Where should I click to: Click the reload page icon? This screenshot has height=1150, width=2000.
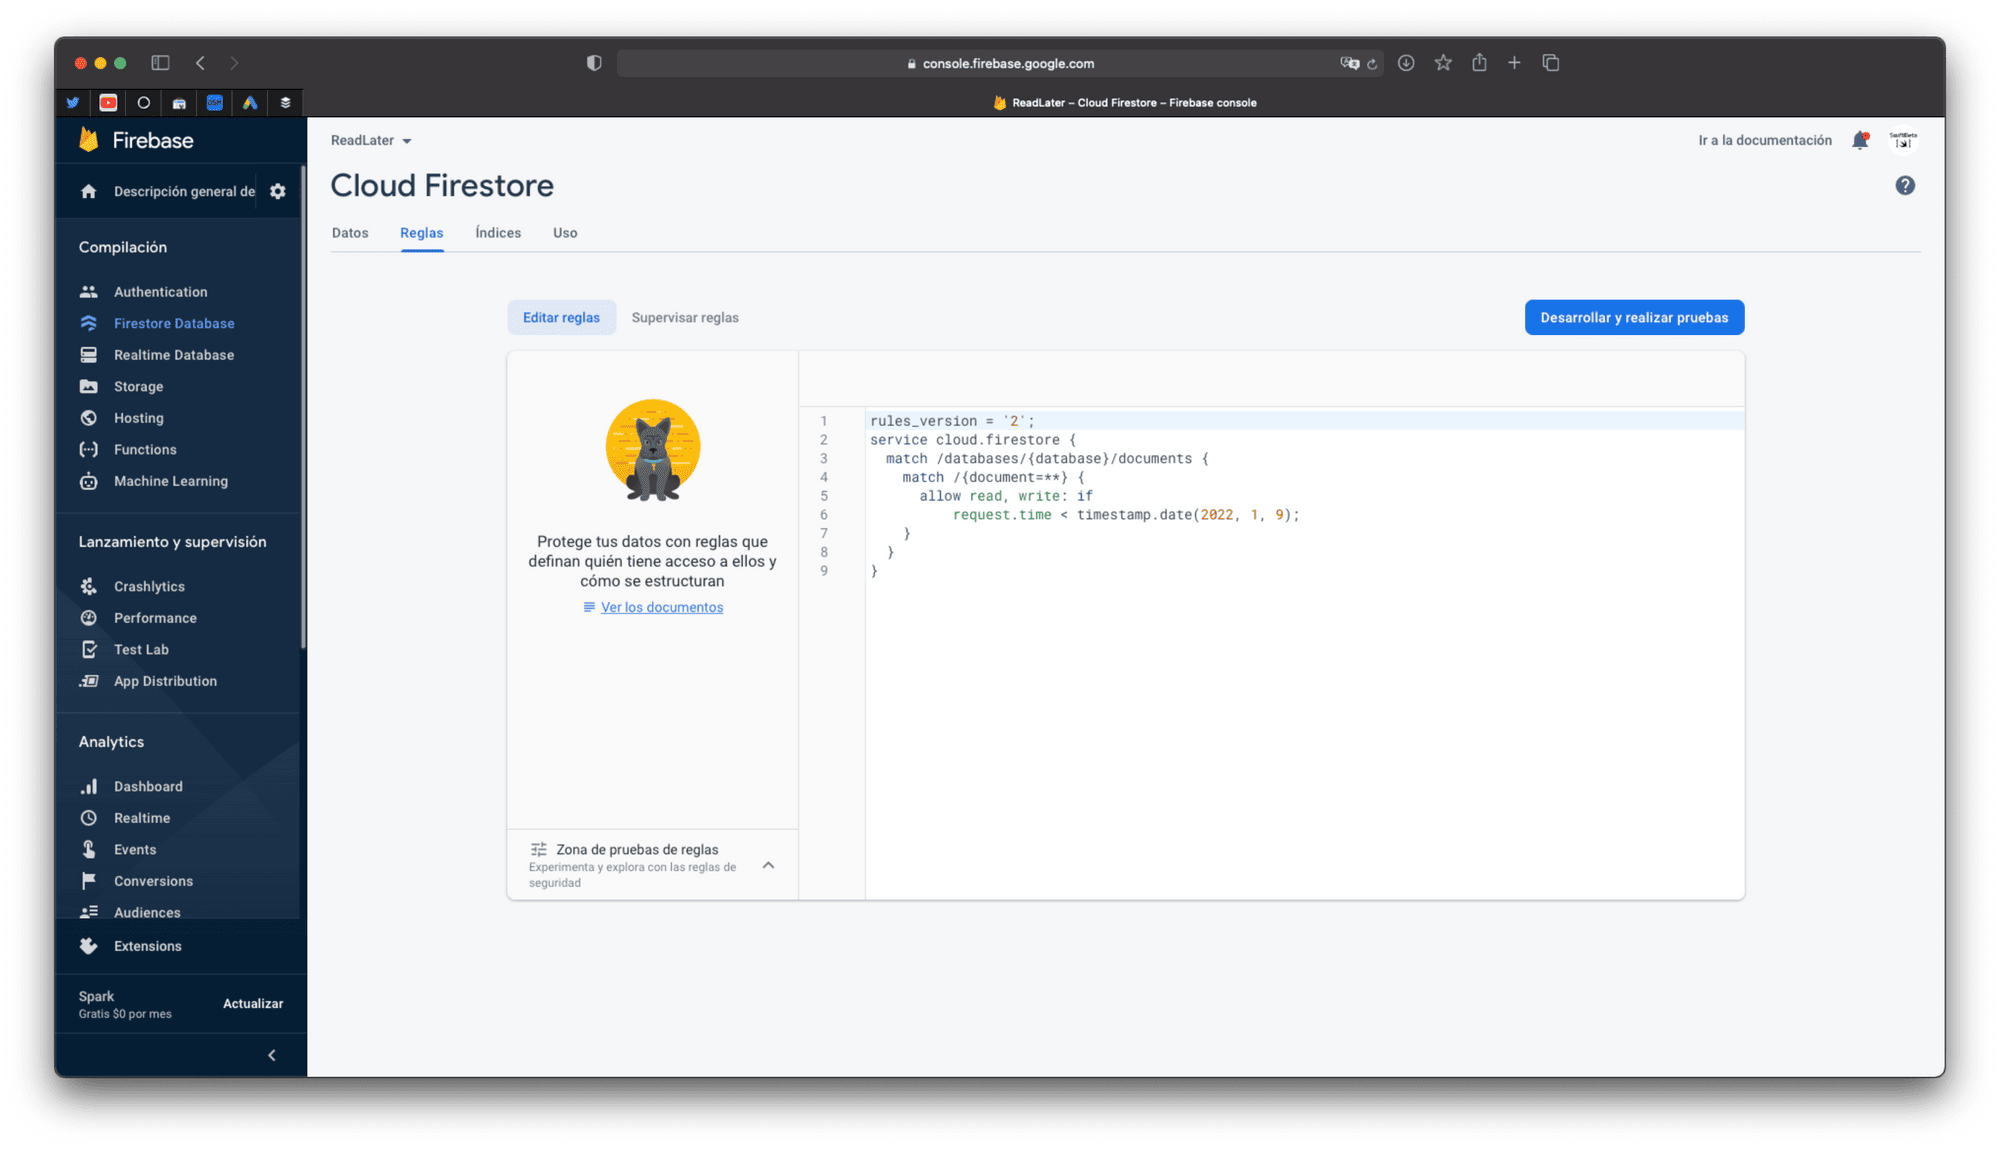(x=1372, y=64)
